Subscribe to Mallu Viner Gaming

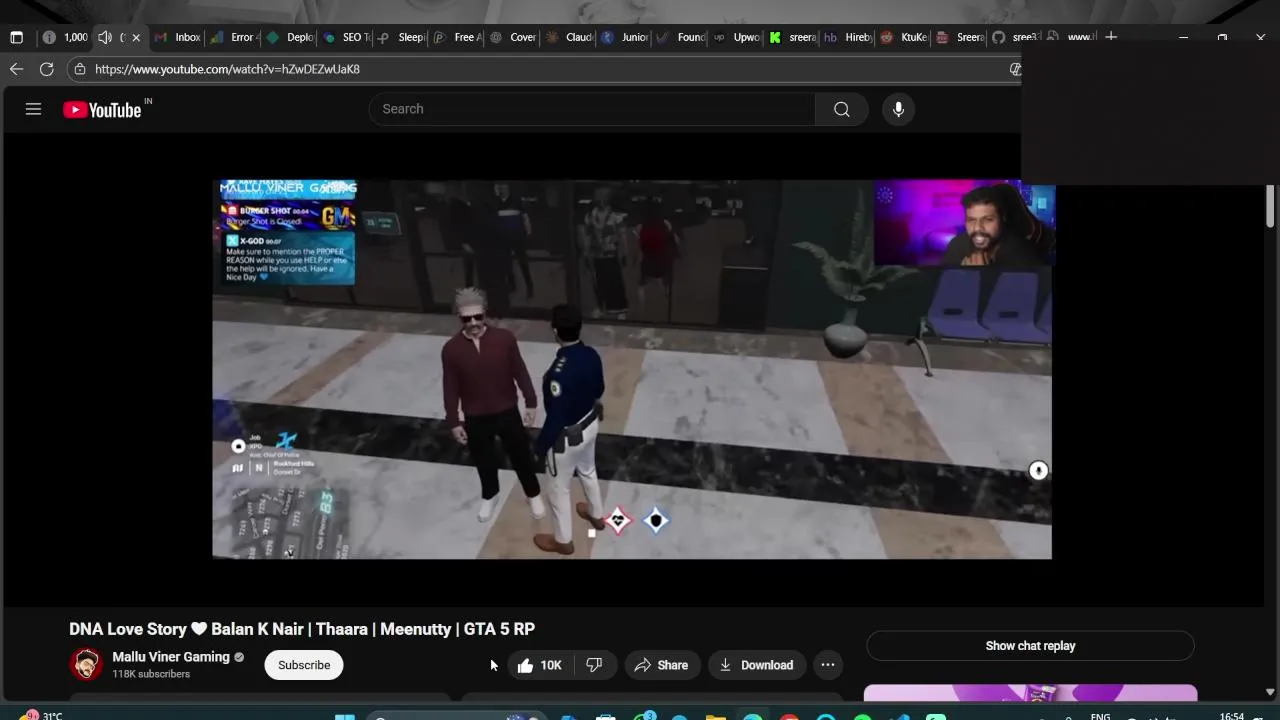coord(304,665)
